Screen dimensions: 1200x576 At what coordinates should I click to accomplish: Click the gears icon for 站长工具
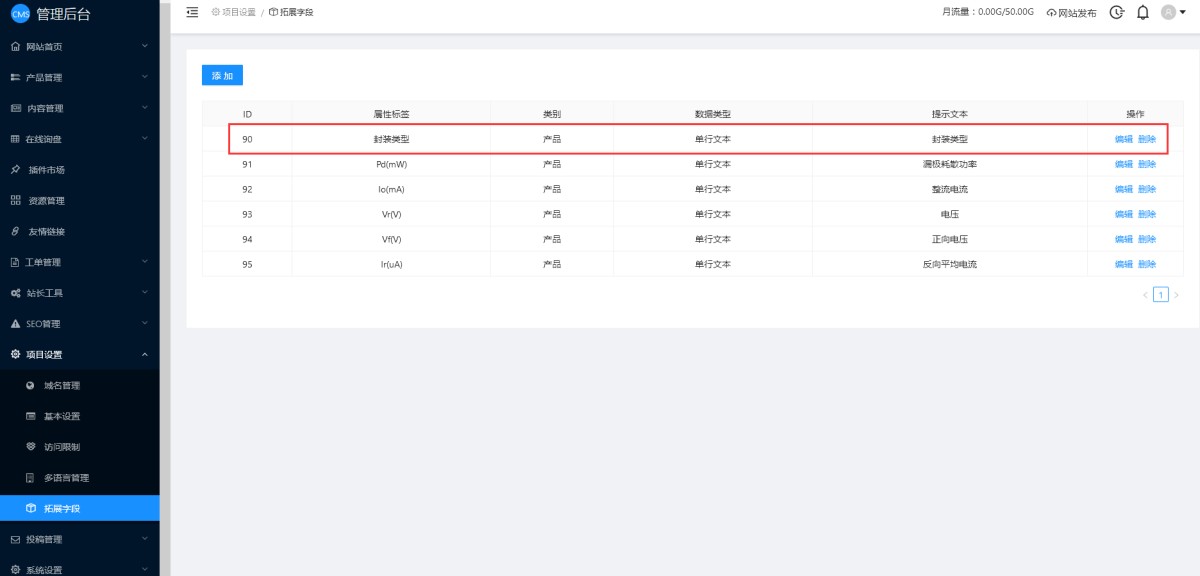[x=15, y=293]
